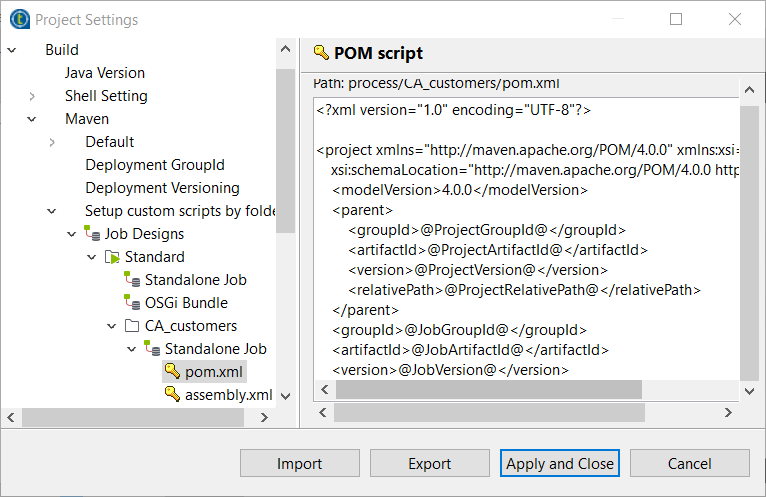Click the Import button
The height and width of the screenshot is (497, 766).
(300, 463)
